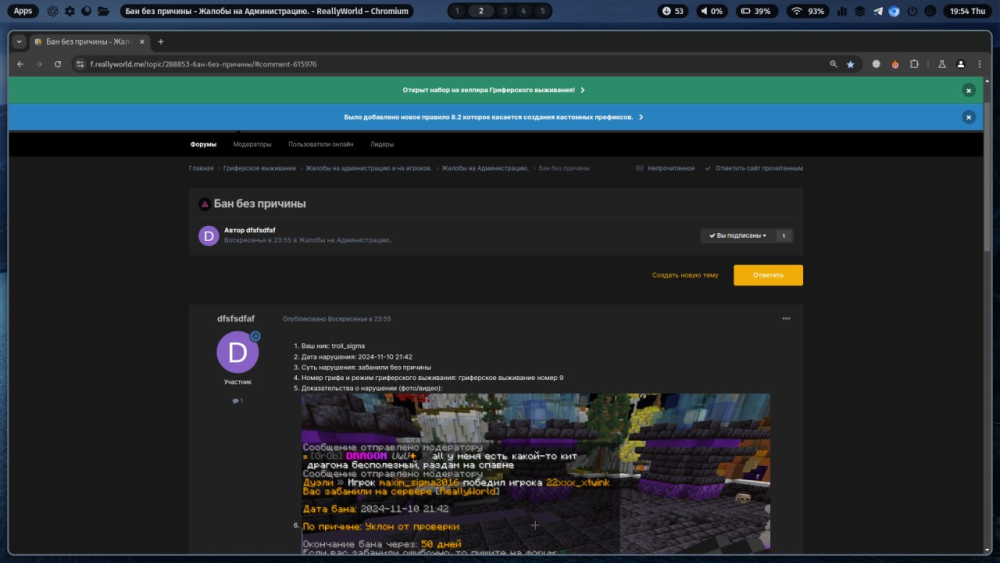Open the battery indicator showing 39%

[x=756, y=11]
